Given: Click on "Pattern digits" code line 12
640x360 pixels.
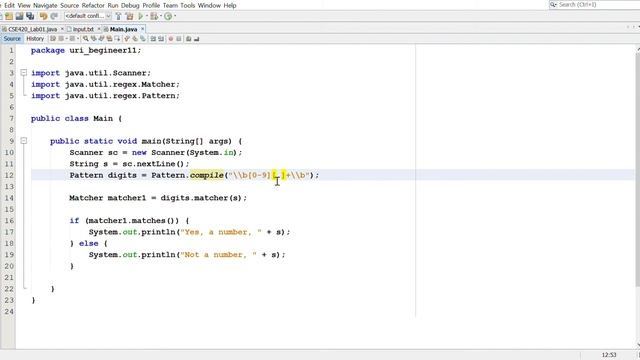Looking at the screenshot, I should (x=194, y=175).
